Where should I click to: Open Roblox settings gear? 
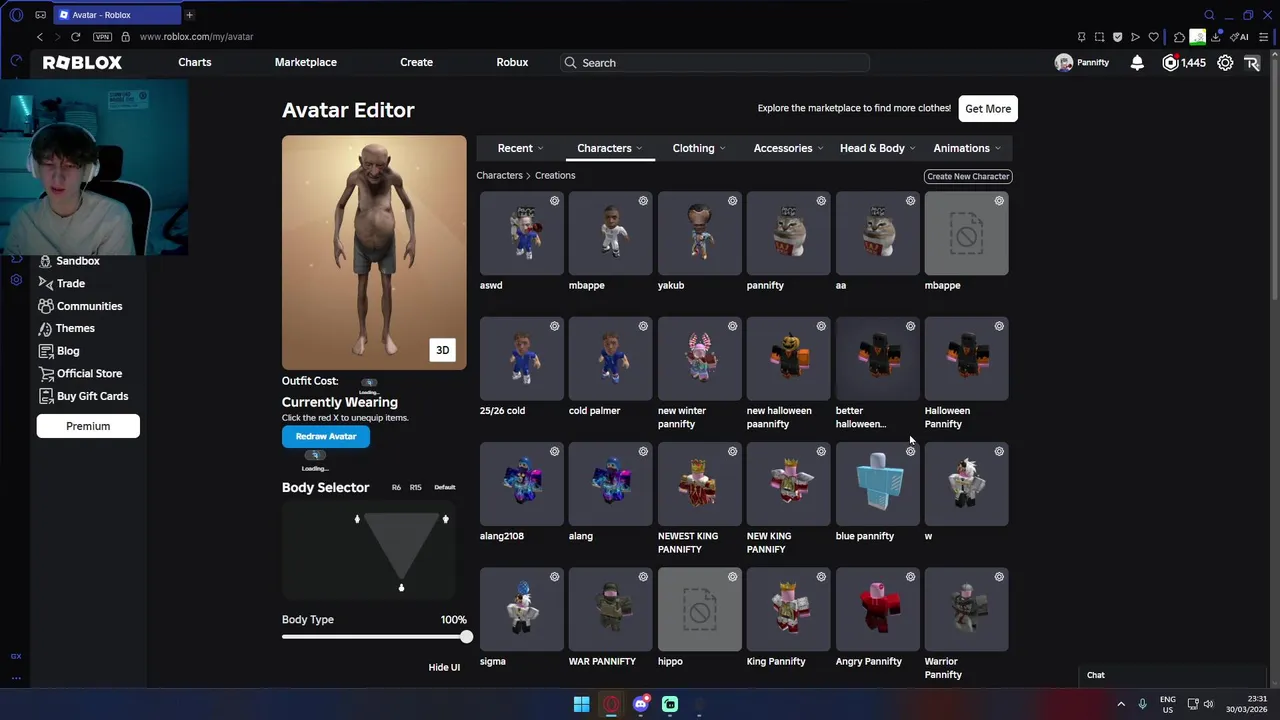pyautogui.click(x=1225, y=62)
